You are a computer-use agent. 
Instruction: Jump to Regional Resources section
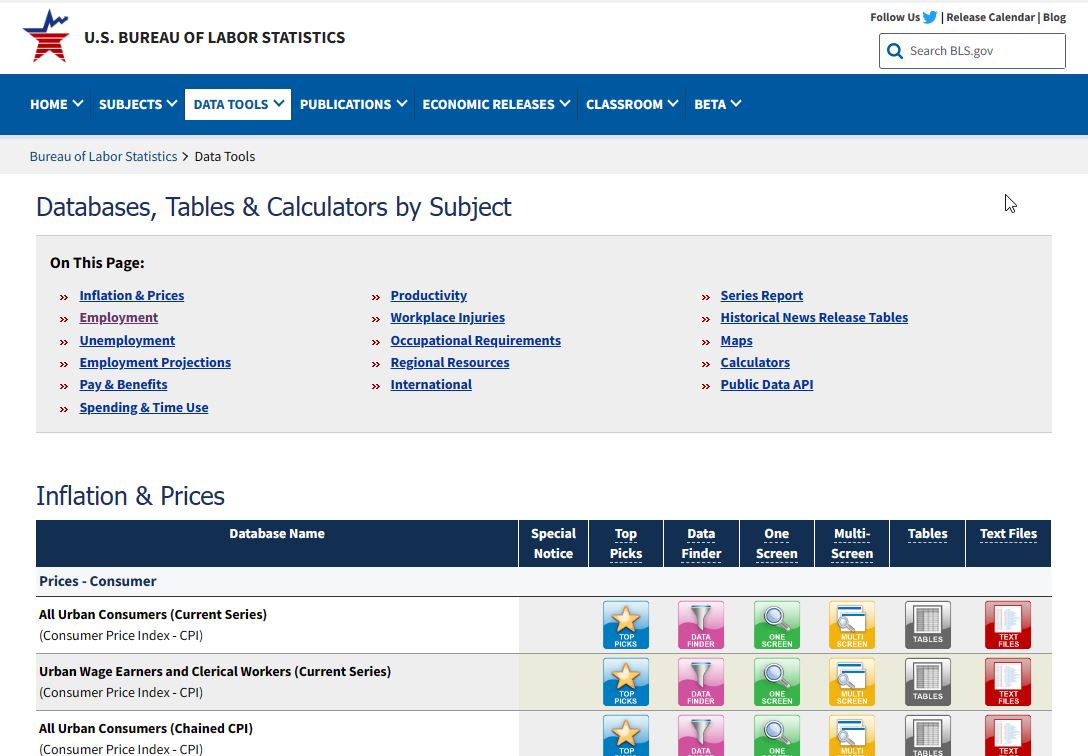click(x=450, y=363)
